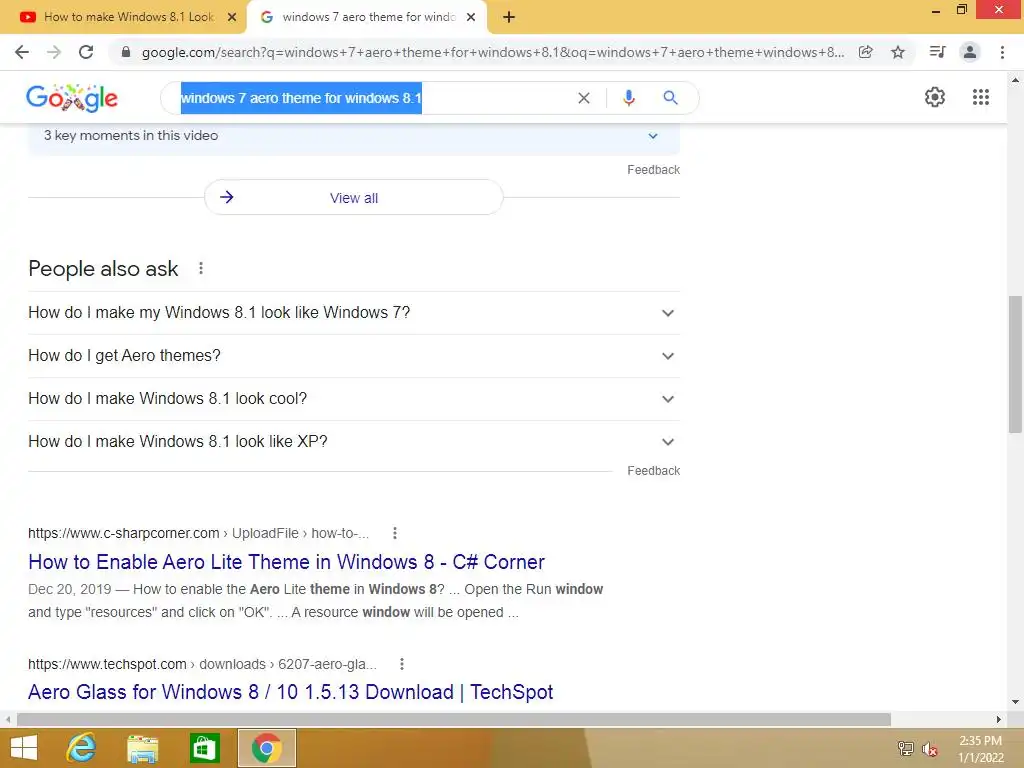1024x768 pixels.
Task: Open Google quick settings gear
Action: [935, 97]
